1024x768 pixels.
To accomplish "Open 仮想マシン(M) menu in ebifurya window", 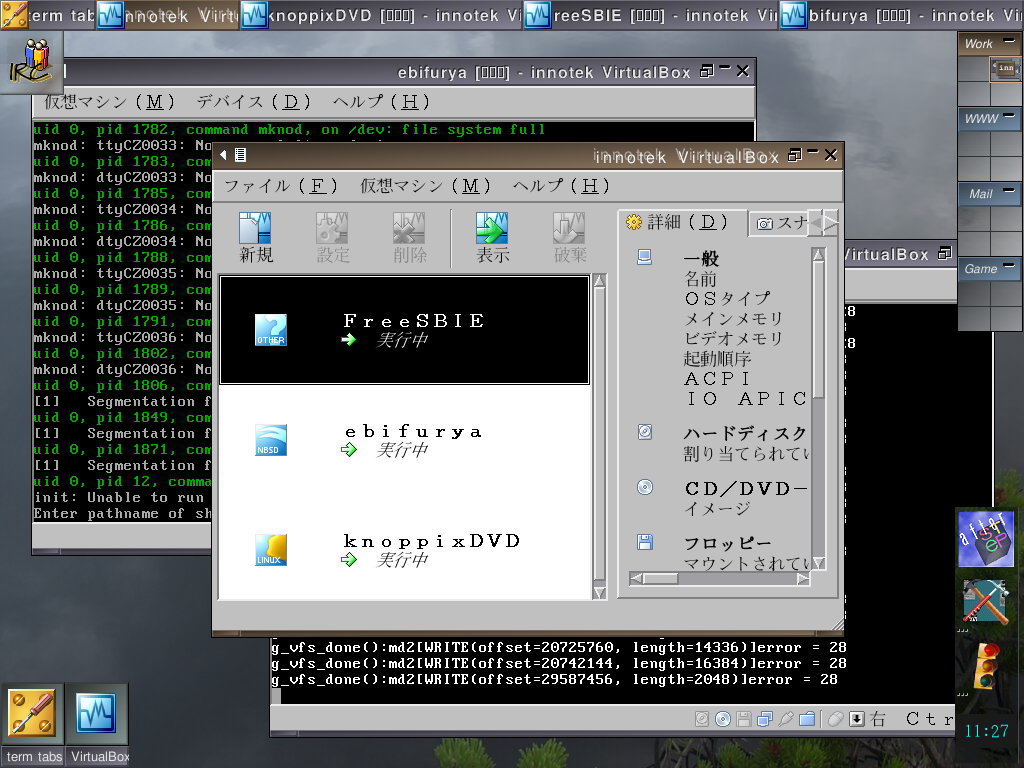I will [x=110, y=102].
